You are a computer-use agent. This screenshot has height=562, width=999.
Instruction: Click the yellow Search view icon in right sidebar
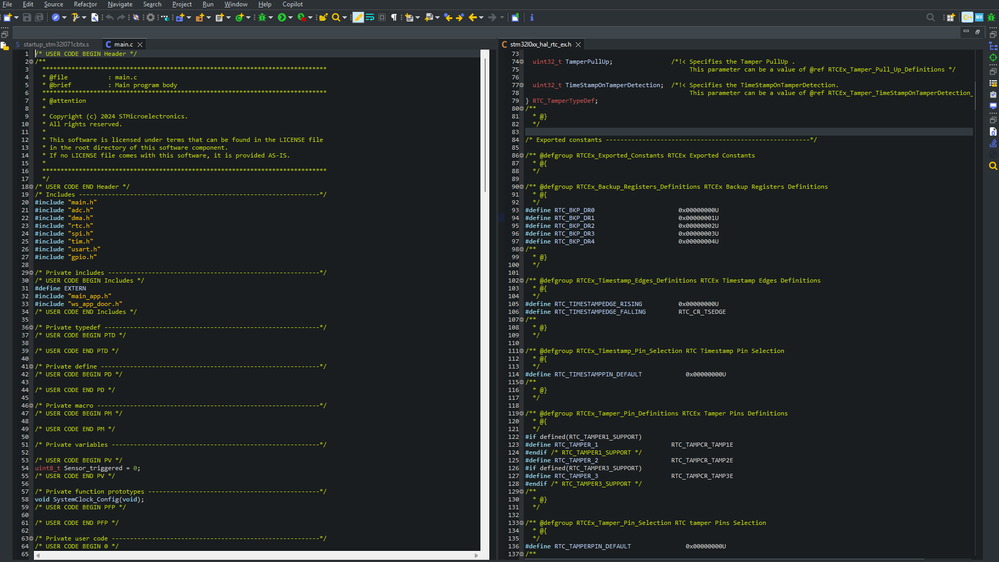point(992,165)
